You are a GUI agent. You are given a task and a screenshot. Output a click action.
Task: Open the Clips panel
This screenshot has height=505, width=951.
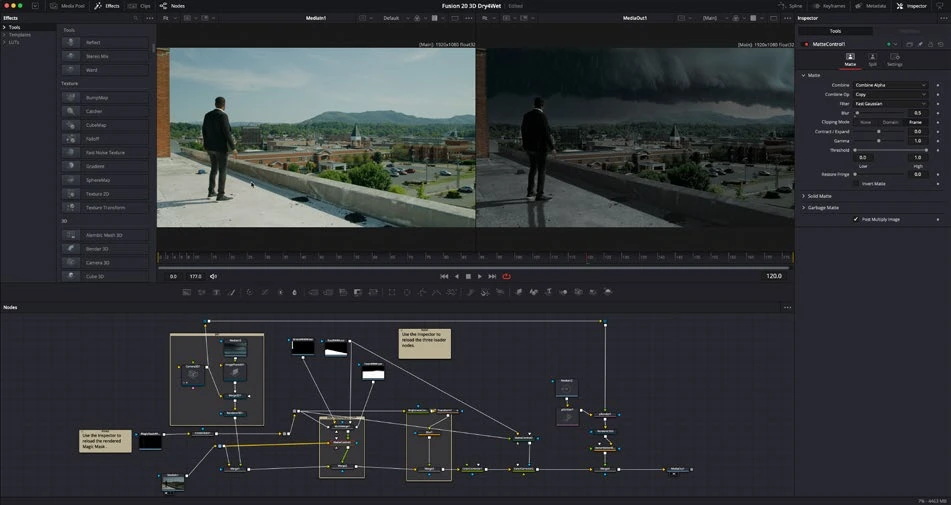(x=139, y=5)
